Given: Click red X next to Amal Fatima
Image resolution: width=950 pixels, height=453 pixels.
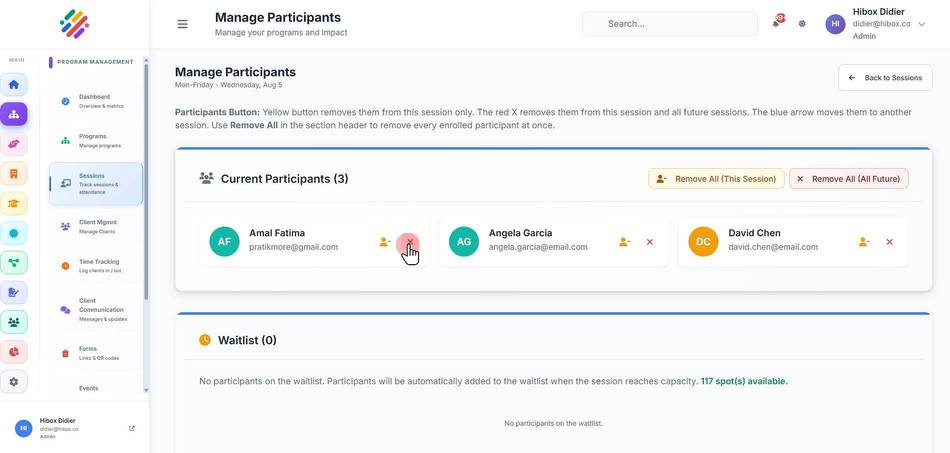Looking at the screenshot, I should click(x=410, y=242).
